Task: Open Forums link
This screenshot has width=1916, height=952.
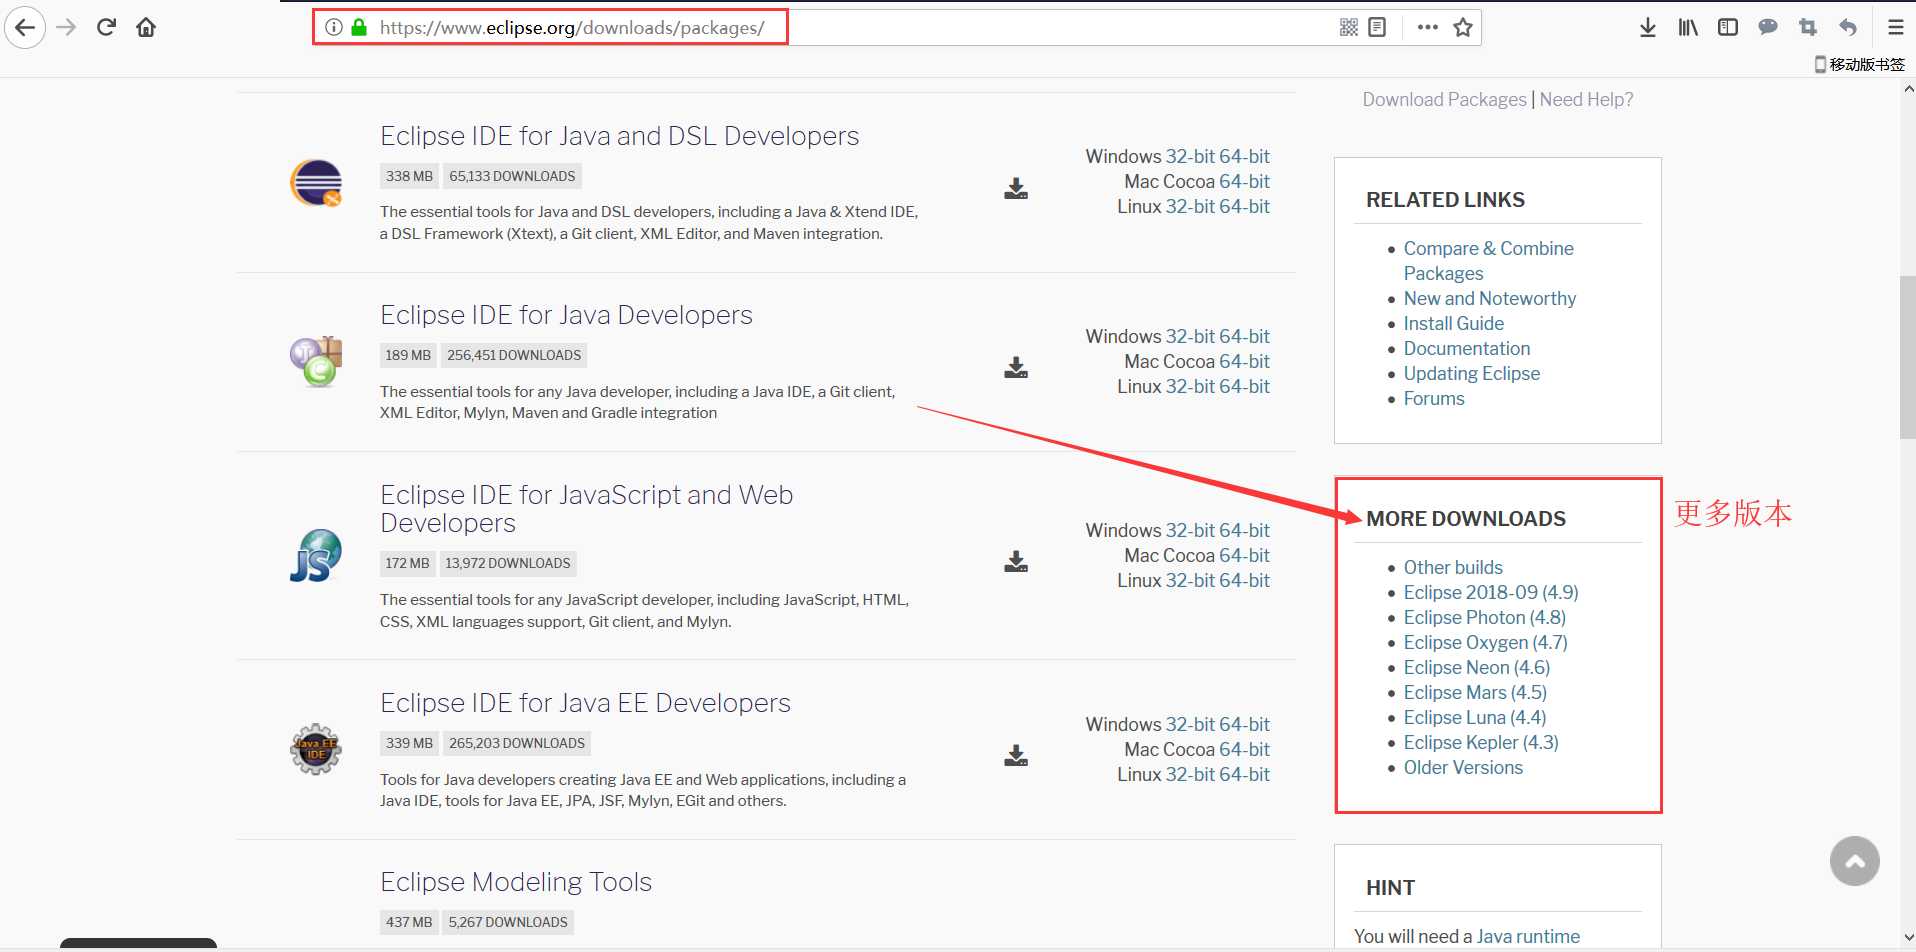Action: click(1433, 398)
